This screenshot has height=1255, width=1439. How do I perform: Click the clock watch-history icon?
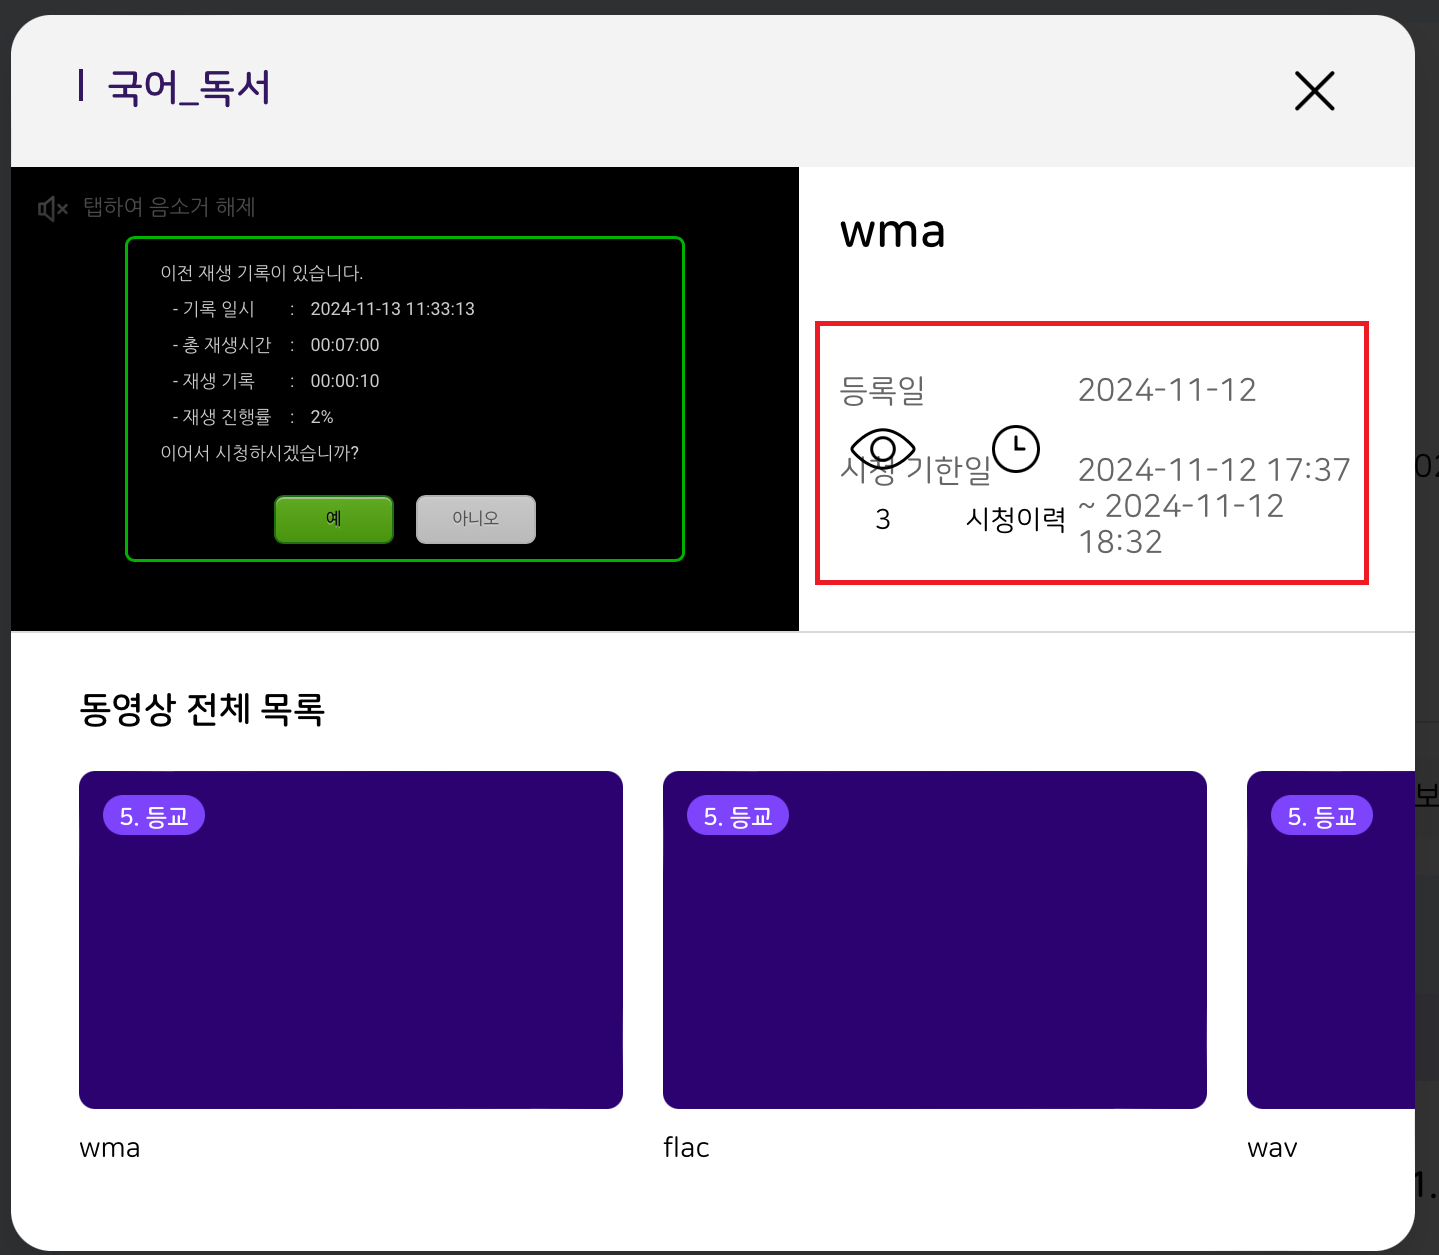1015,449
